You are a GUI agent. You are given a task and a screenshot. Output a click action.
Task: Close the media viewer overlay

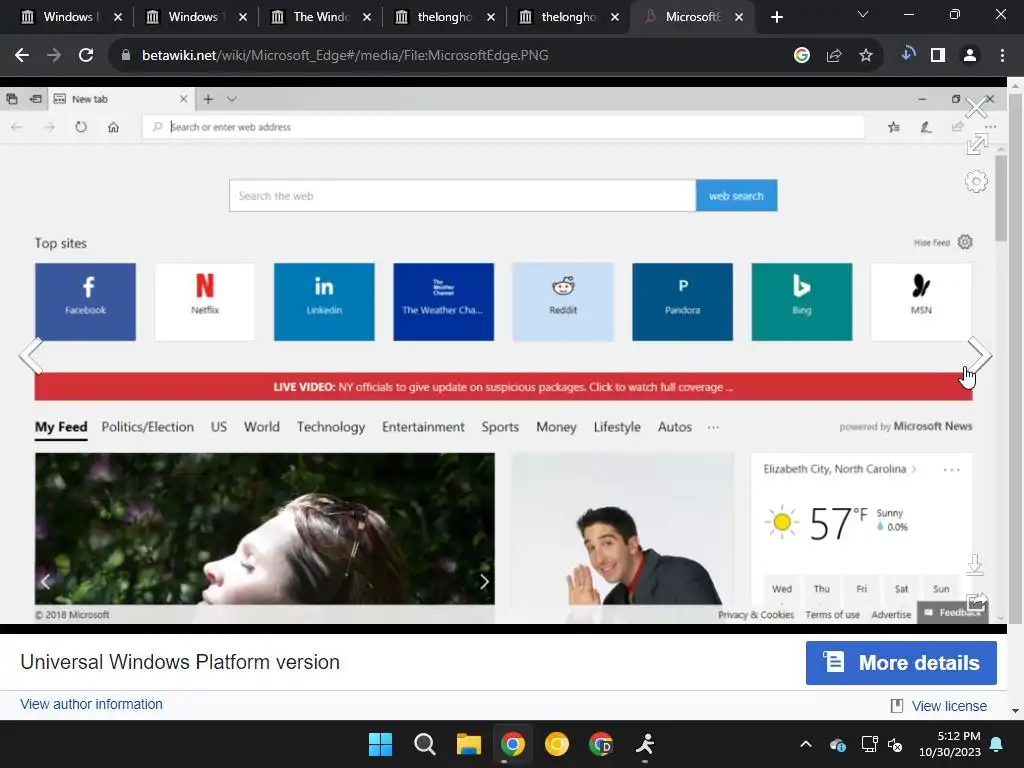(x=976, y=107)
